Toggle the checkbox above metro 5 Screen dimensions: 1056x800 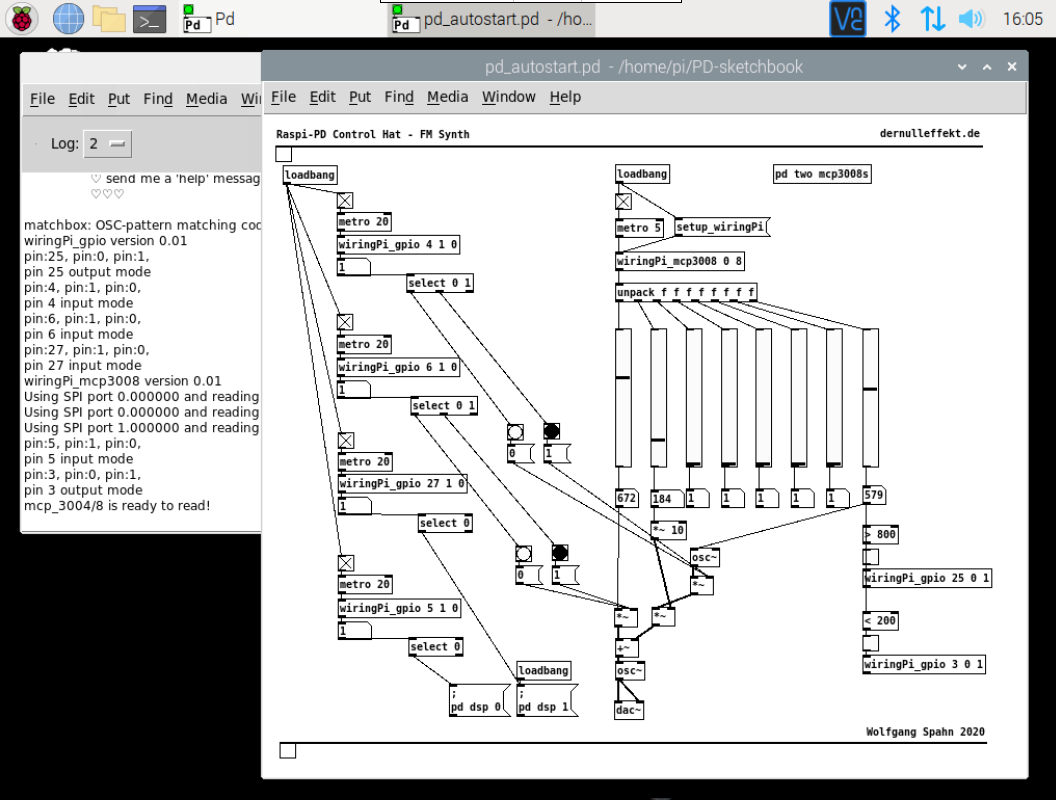click(623, 201)
